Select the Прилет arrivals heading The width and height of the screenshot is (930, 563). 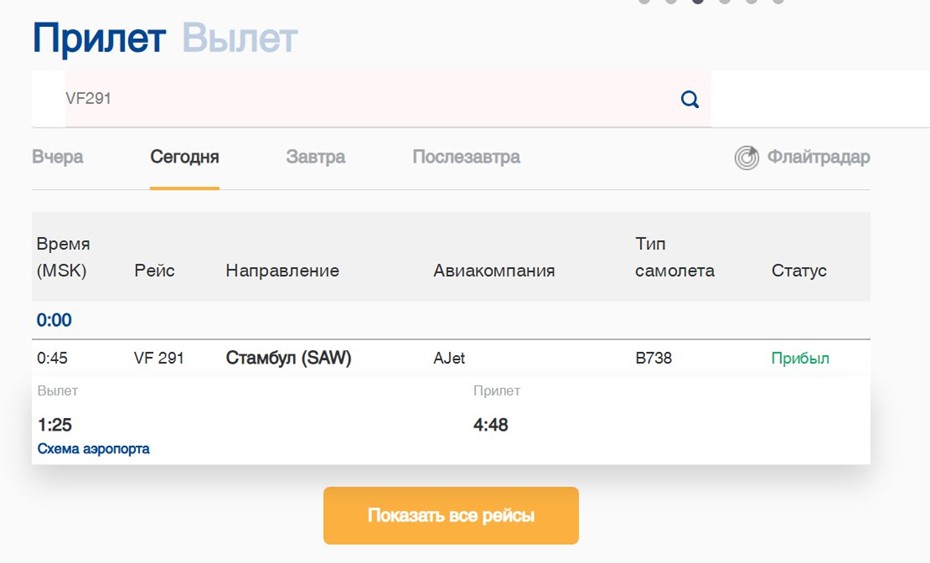pos(99,39)
